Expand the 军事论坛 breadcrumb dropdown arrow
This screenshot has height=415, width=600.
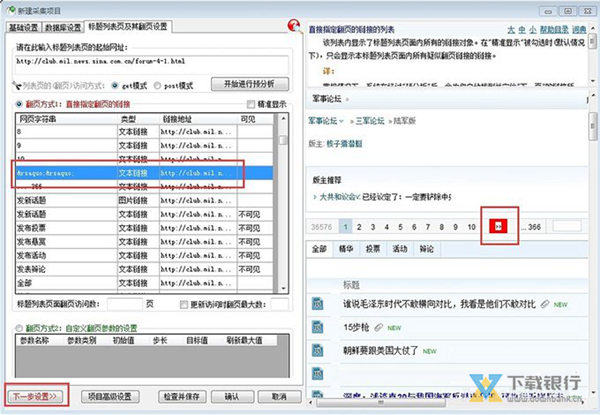pyautogui.click(x=341, y=121)
